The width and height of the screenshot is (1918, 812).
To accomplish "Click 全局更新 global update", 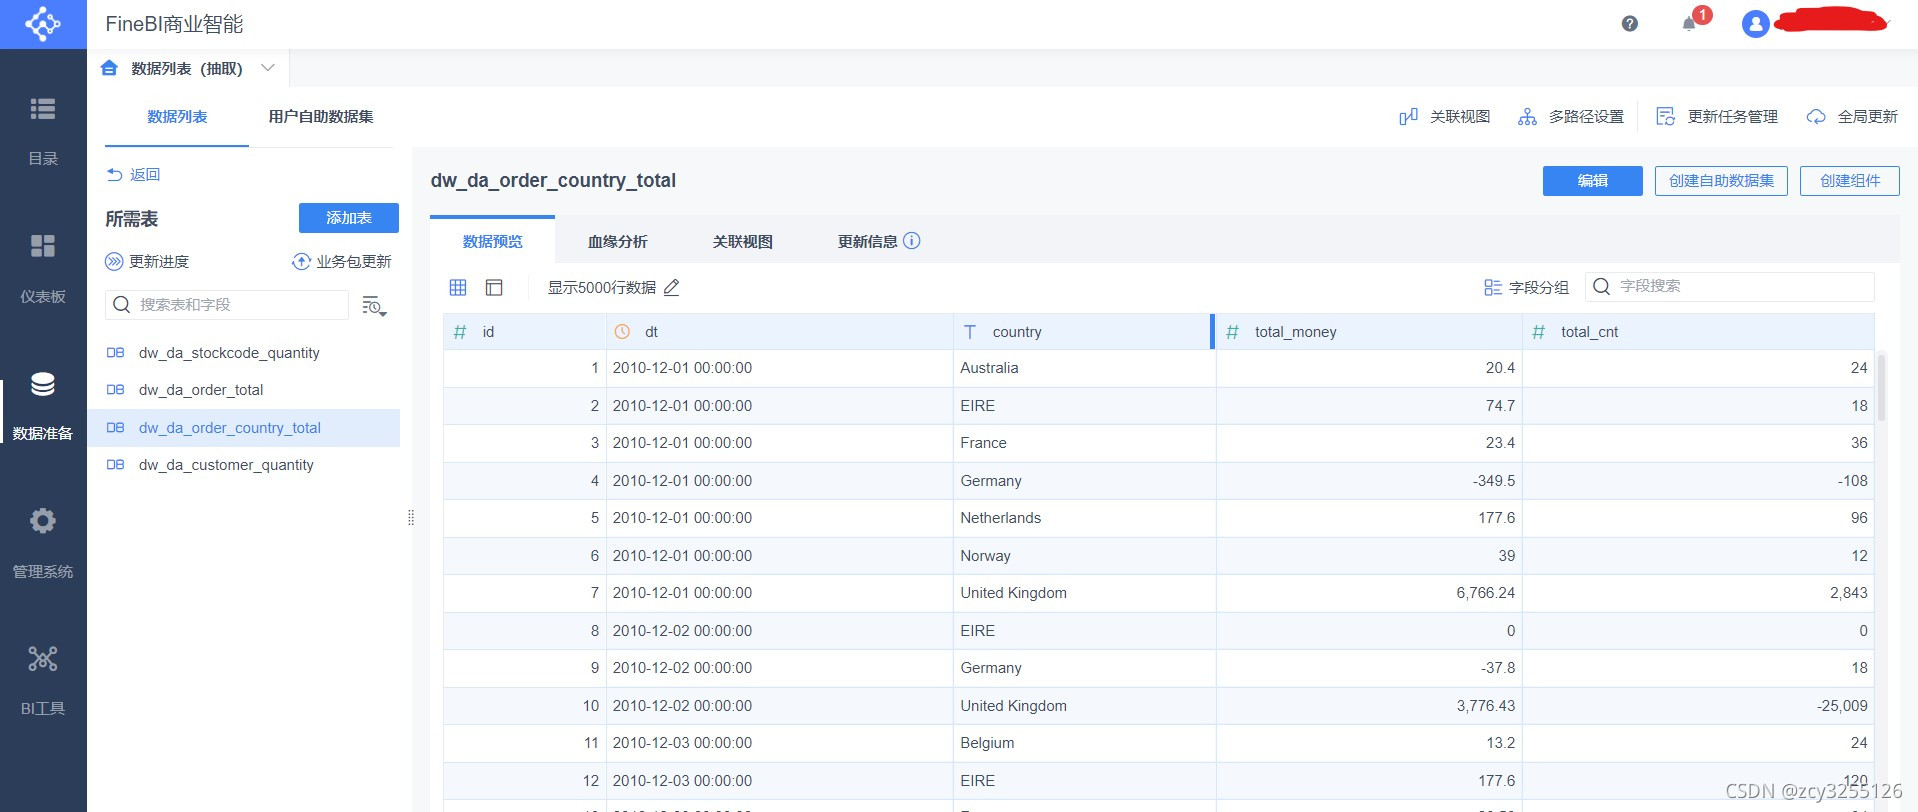I will pyautogui.click(x=1852, y=117).
